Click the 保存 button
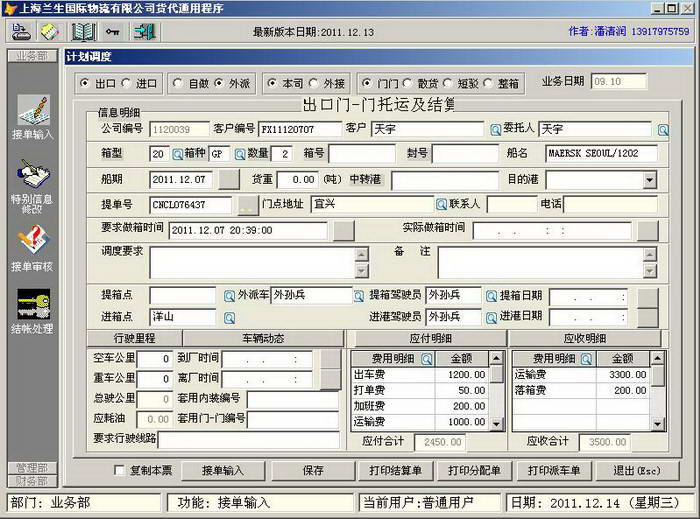This screenshot has height=519, width=700. pos(313,470)
